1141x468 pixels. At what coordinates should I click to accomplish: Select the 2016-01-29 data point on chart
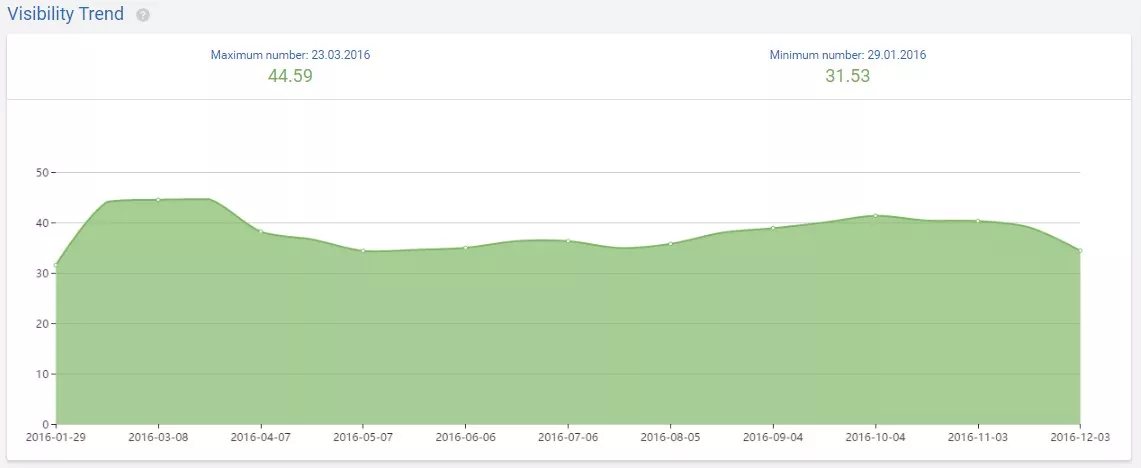pos(56,265)
